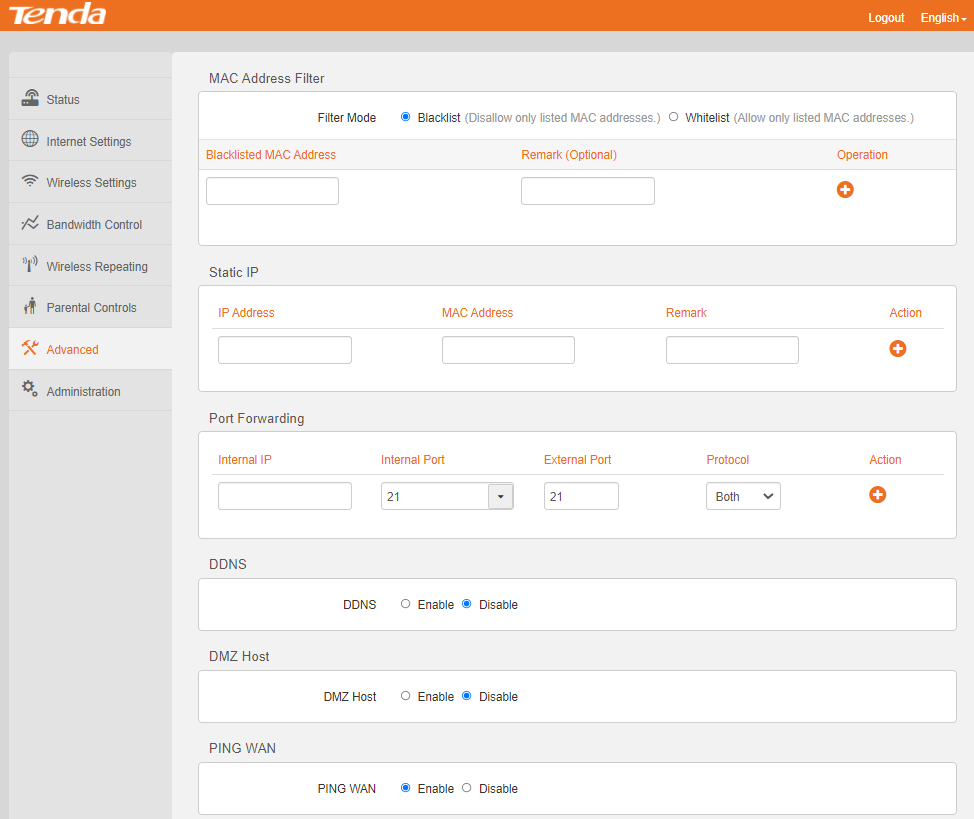Open the Internal Port dropdown arrow

tap(501, 496)
